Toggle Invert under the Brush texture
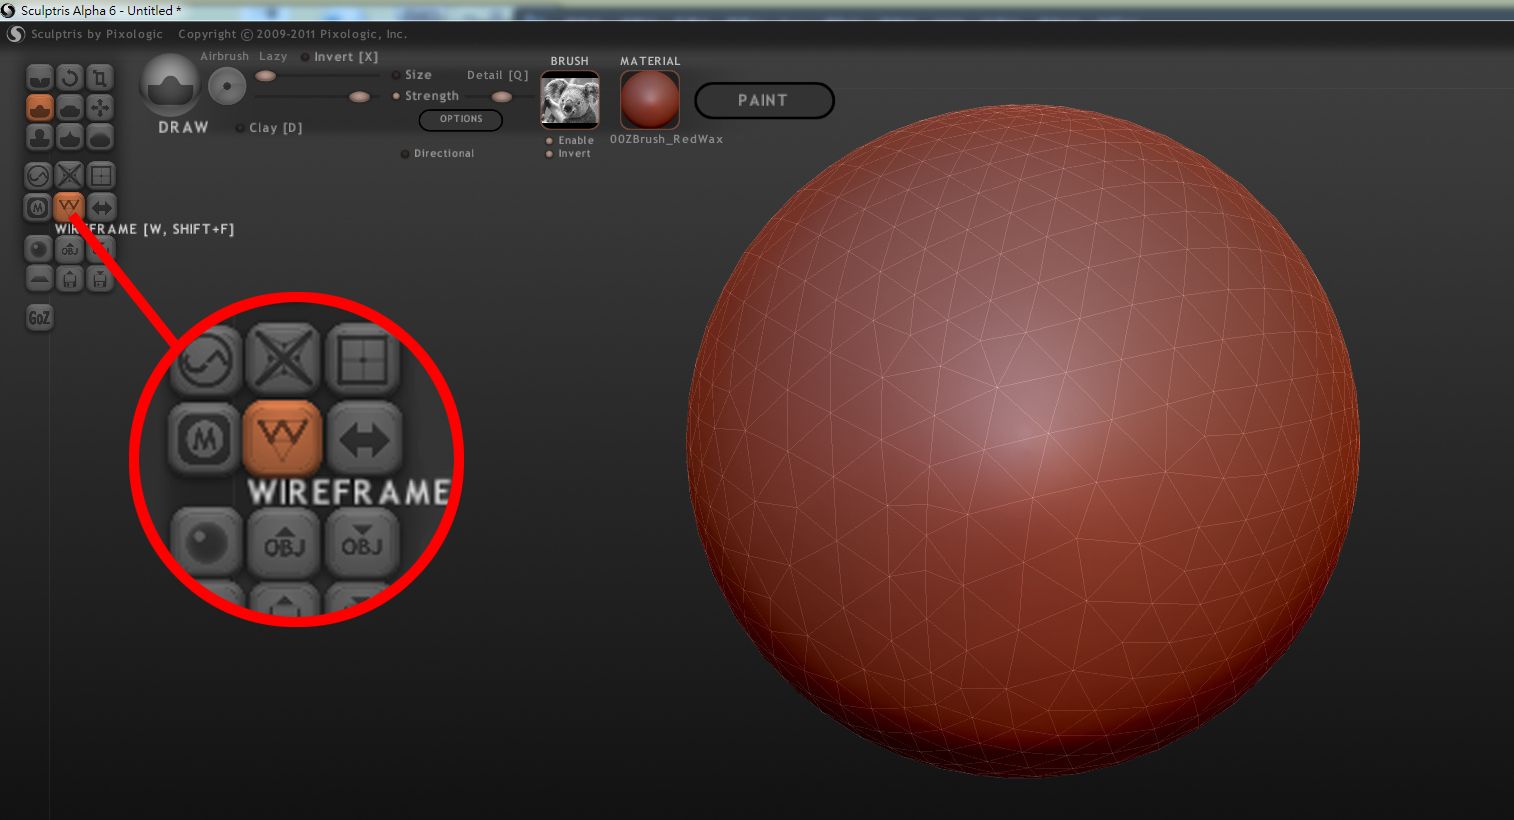Screen dimensions: 1514x820 (569, 154)
